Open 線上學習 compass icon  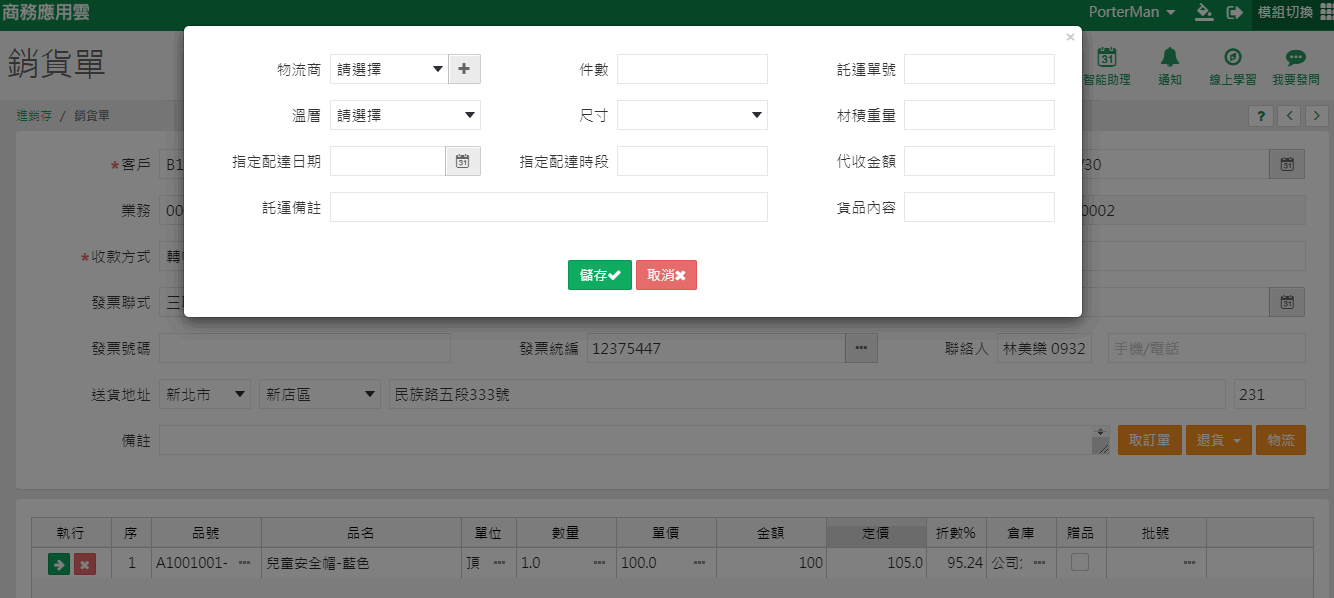[1233, 58]
